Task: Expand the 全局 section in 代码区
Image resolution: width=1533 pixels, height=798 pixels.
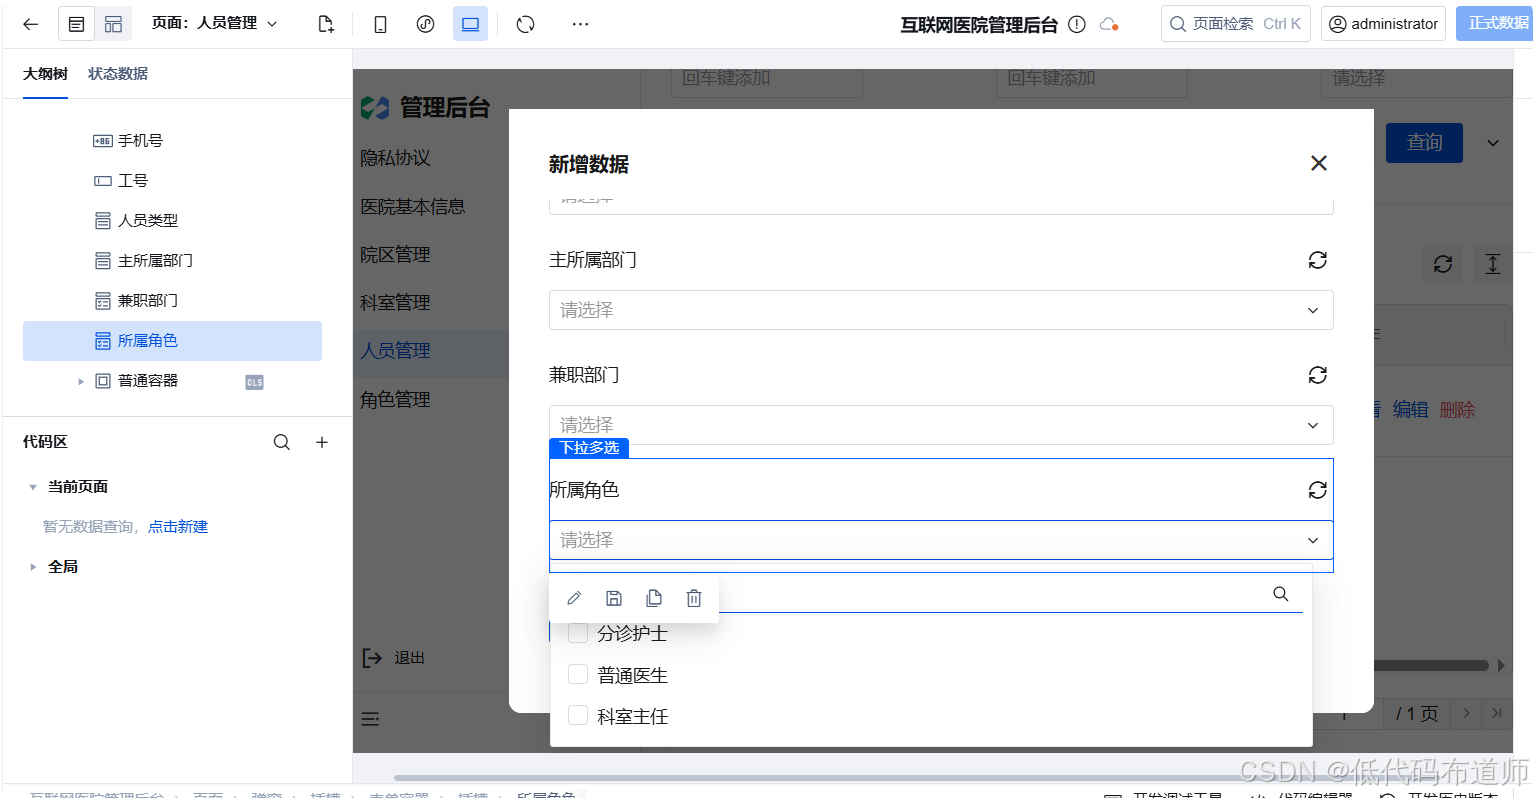Action: click(62, 566)
